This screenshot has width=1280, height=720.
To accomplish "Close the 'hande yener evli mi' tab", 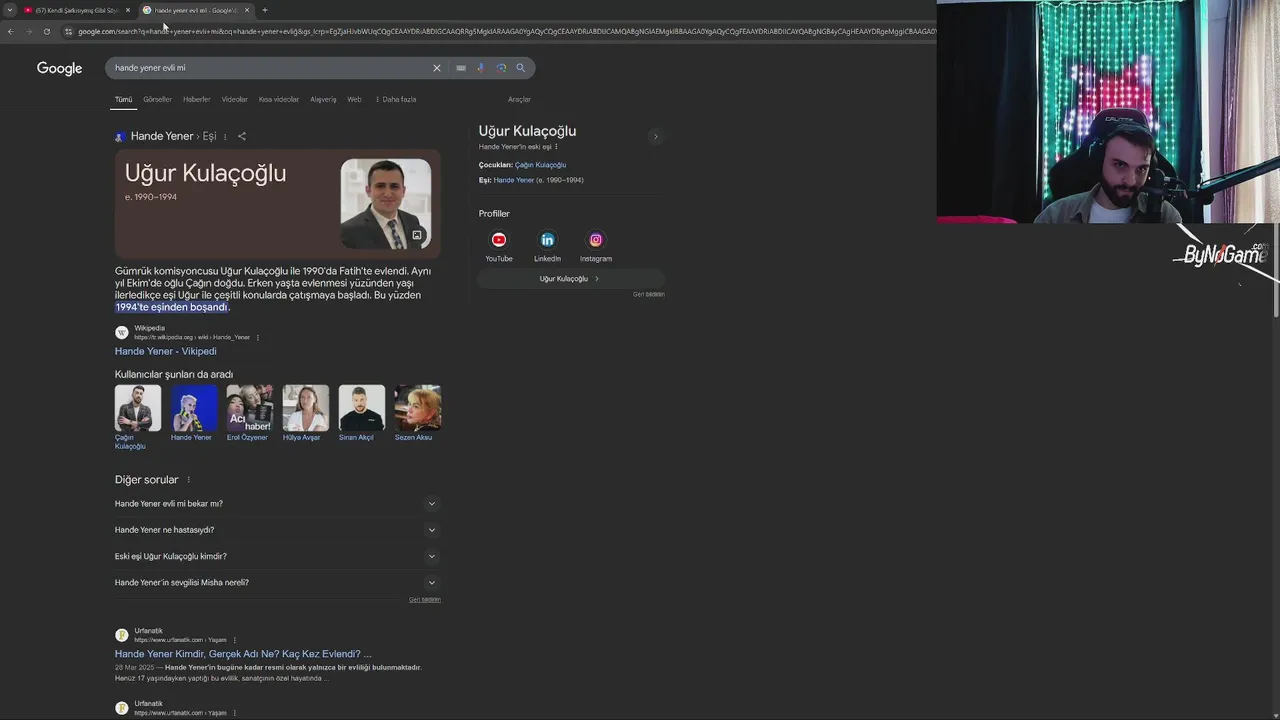I will (x=247, y=10).
